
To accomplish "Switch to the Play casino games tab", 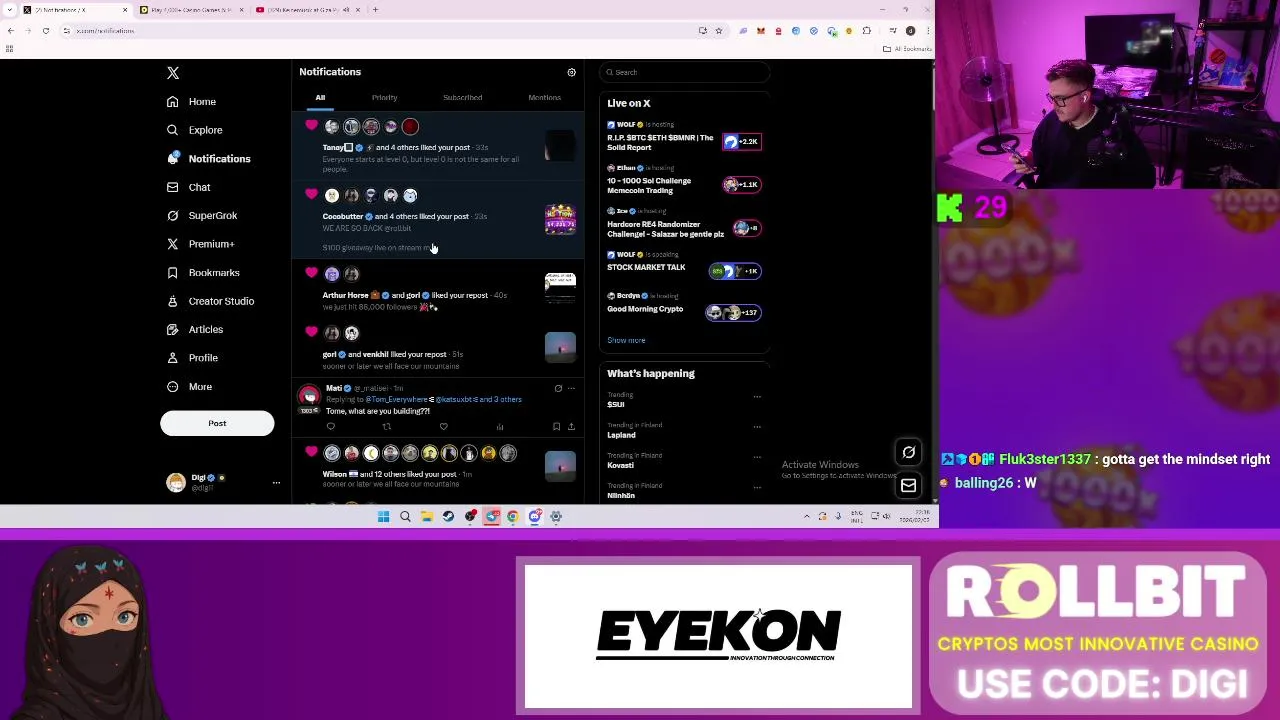I will [x=192, y=10].
